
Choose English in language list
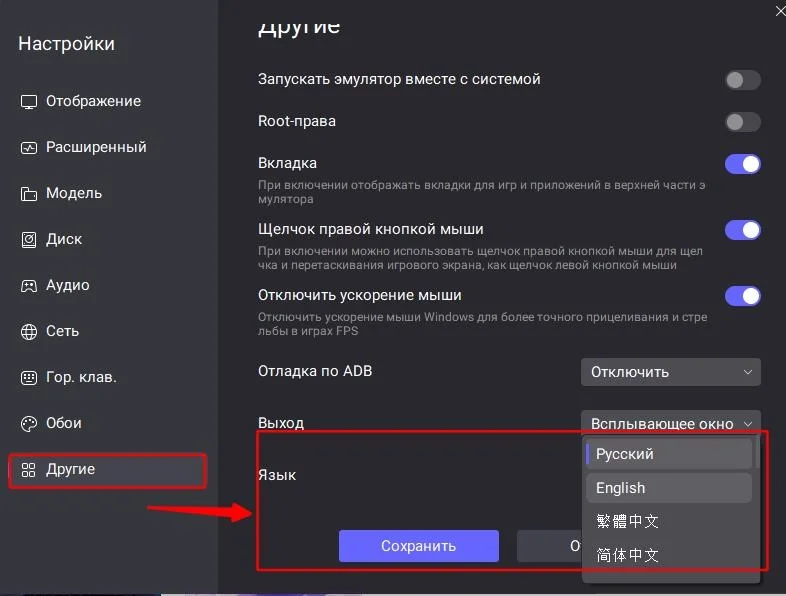click(x=669, y=488)
